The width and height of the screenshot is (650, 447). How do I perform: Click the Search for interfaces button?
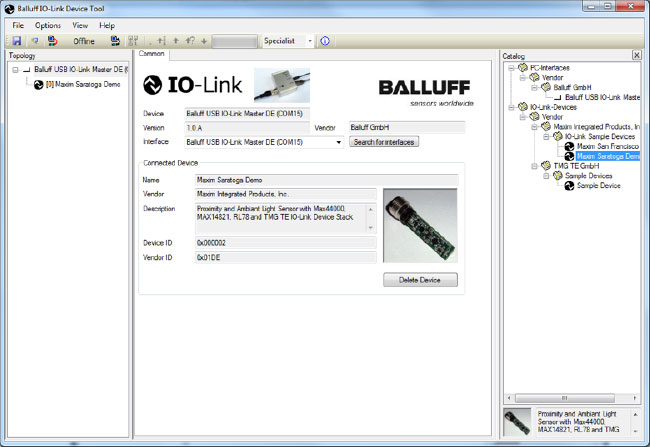[x=384, y=142]
